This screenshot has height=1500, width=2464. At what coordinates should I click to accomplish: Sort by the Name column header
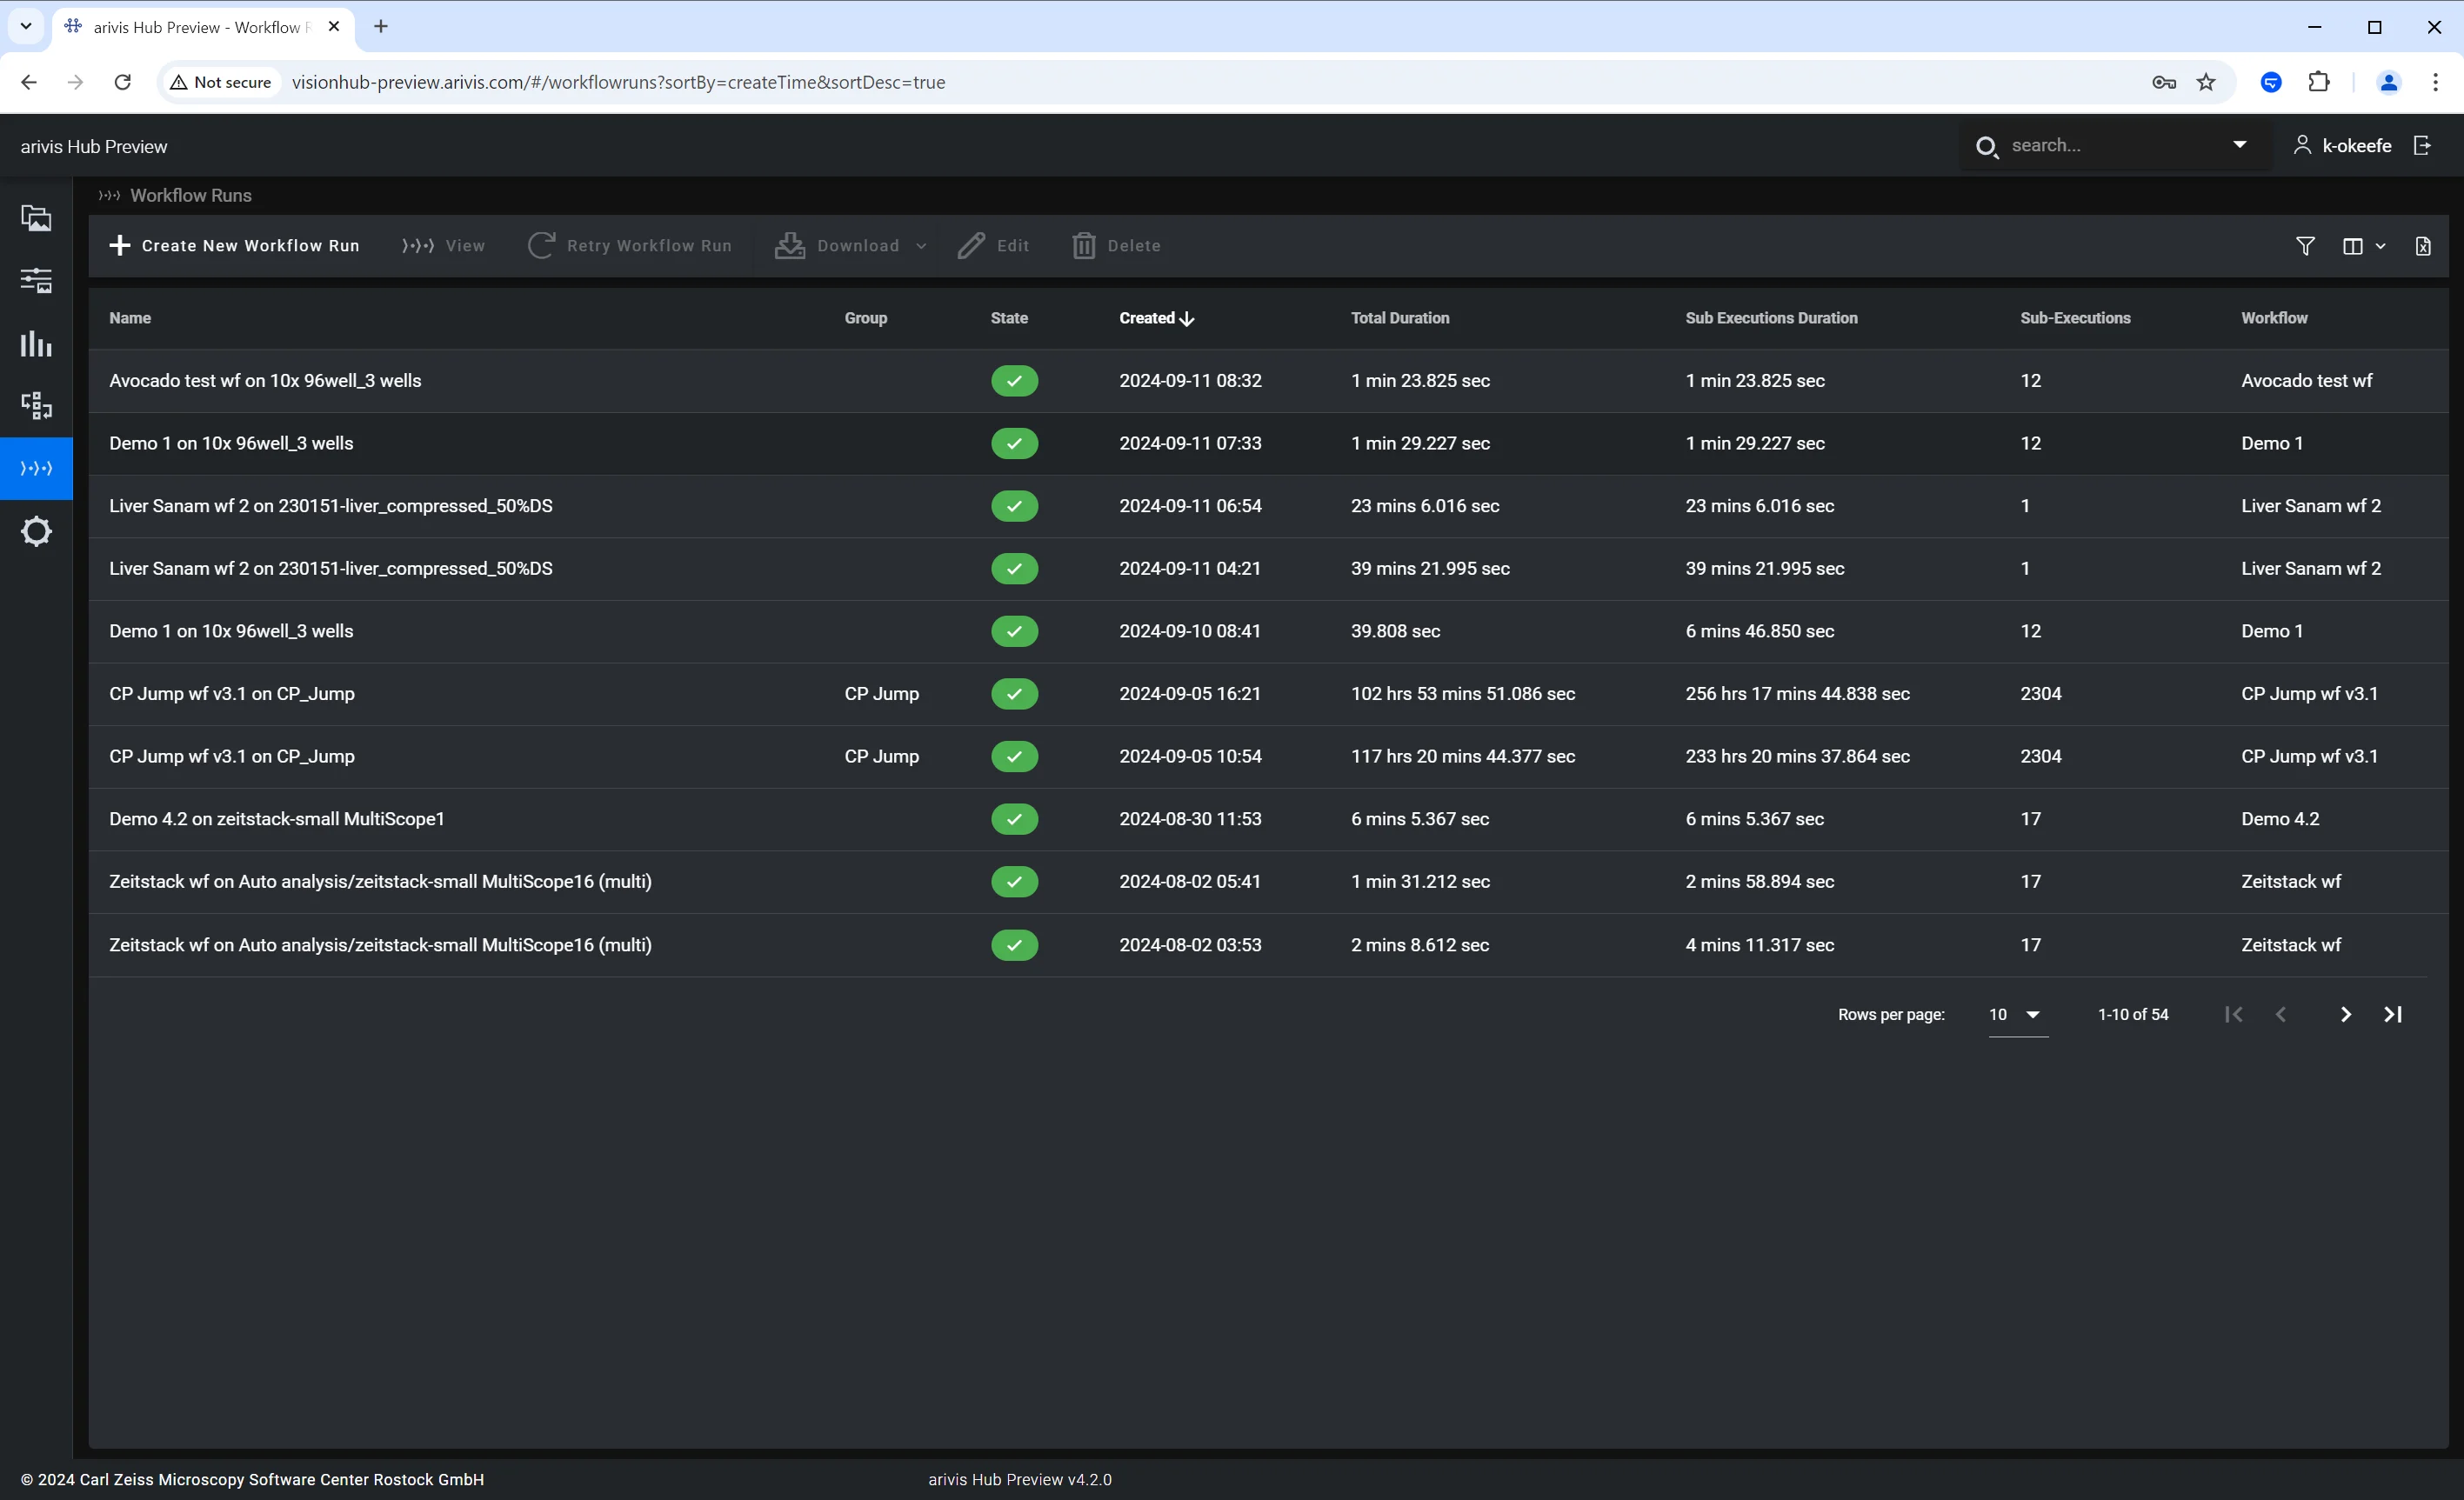(130, 318)
